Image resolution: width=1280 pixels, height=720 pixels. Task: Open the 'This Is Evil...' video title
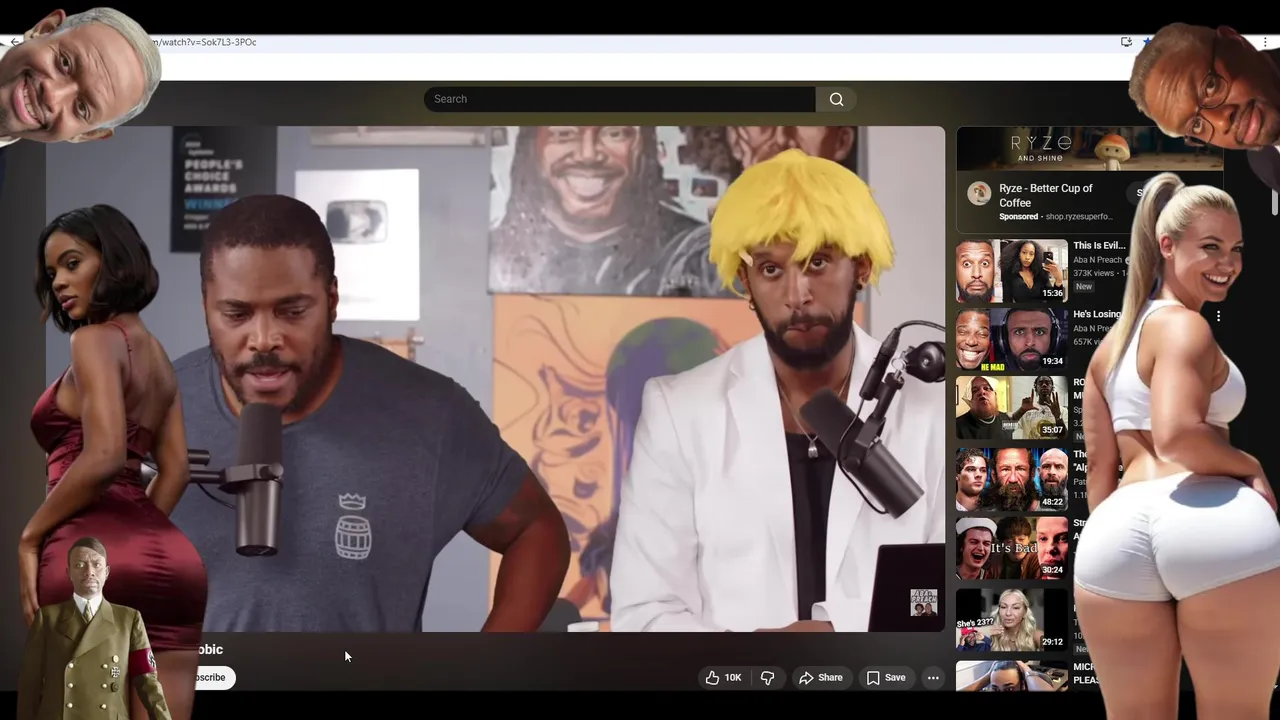click(1099, 245)
